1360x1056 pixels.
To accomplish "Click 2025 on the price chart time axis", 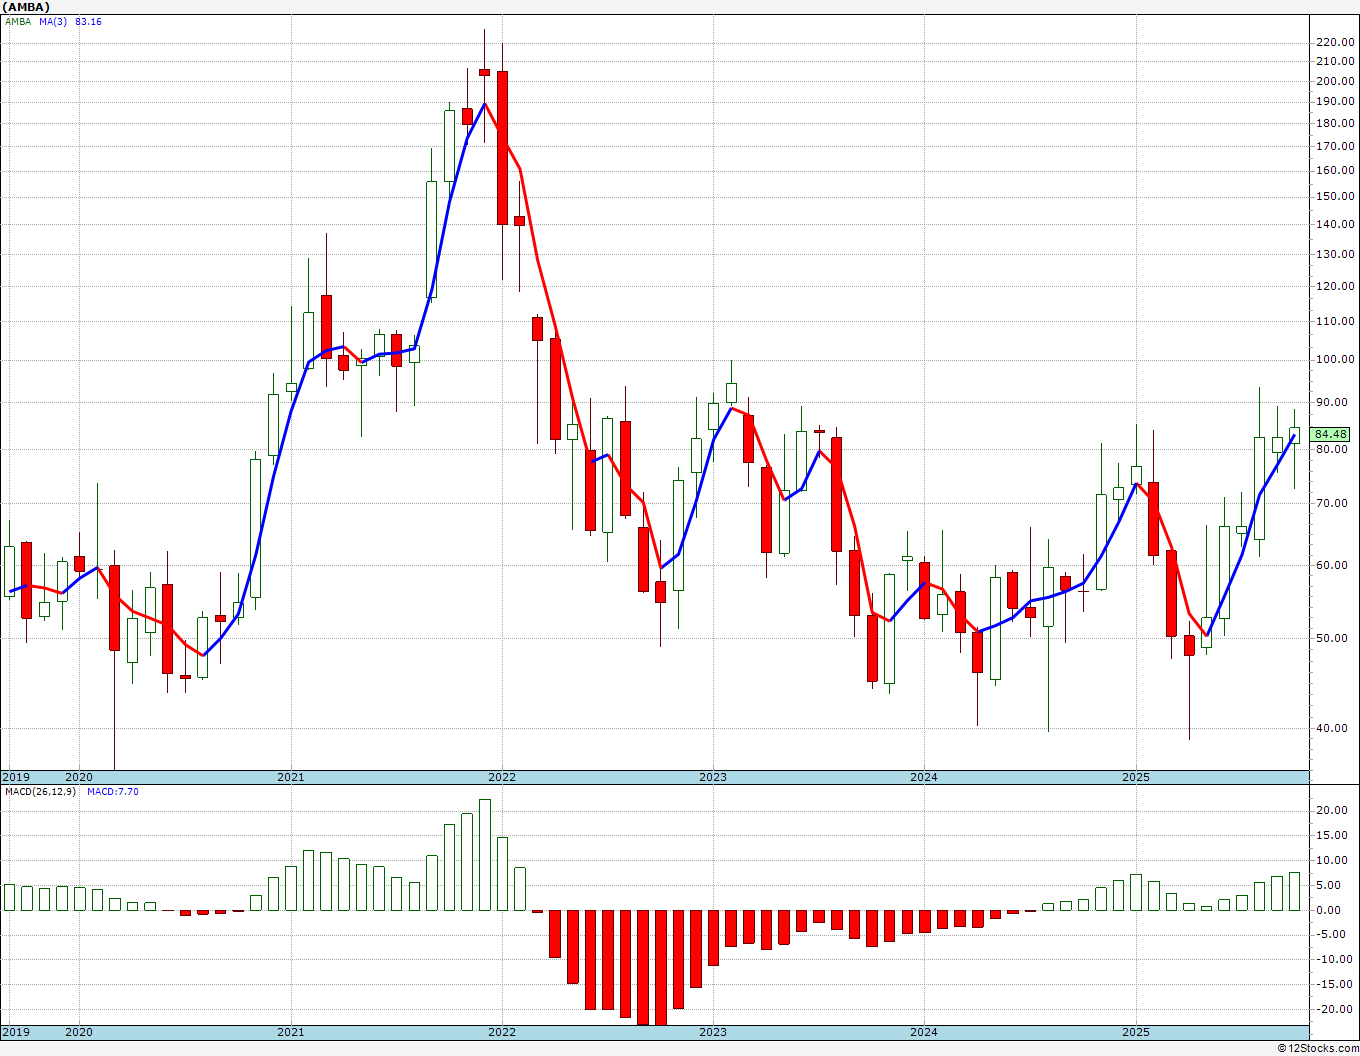I will coord(1135,777).
